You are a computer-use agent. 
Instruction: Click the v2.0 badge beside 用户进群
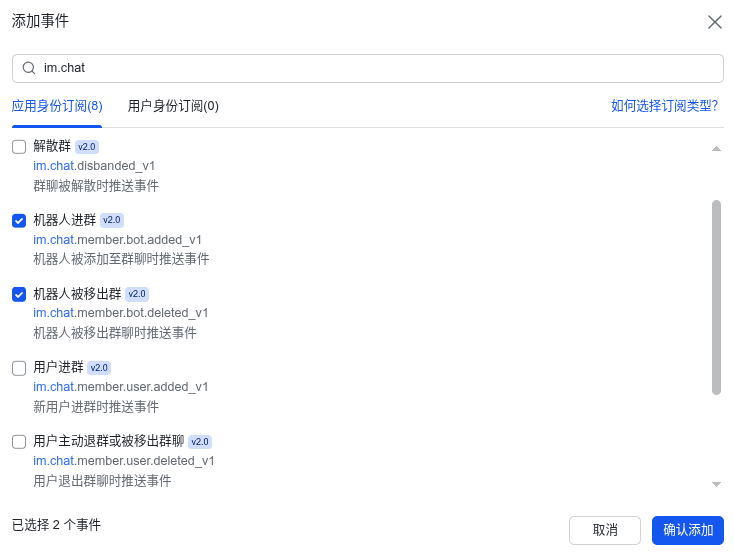click(x=99, y=368)
